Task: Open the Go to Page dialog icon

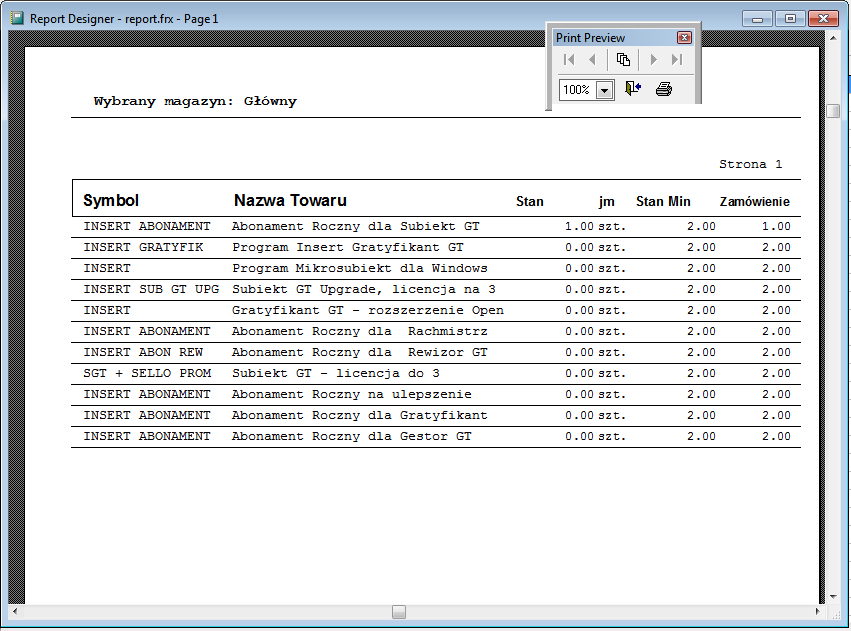Action: coord(623,60)
